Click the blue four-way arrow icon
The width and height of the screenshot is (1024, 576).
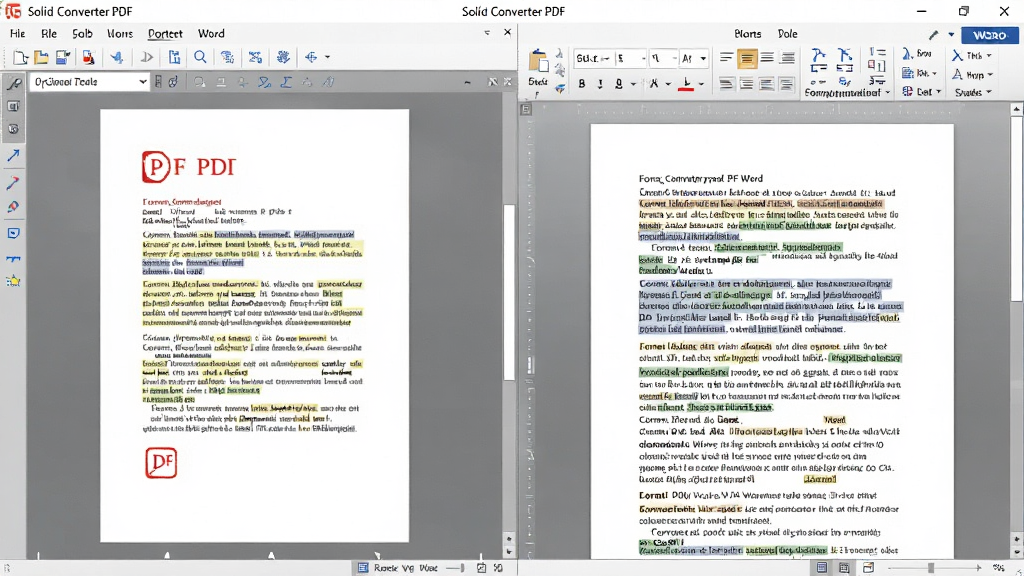(311, 57)
